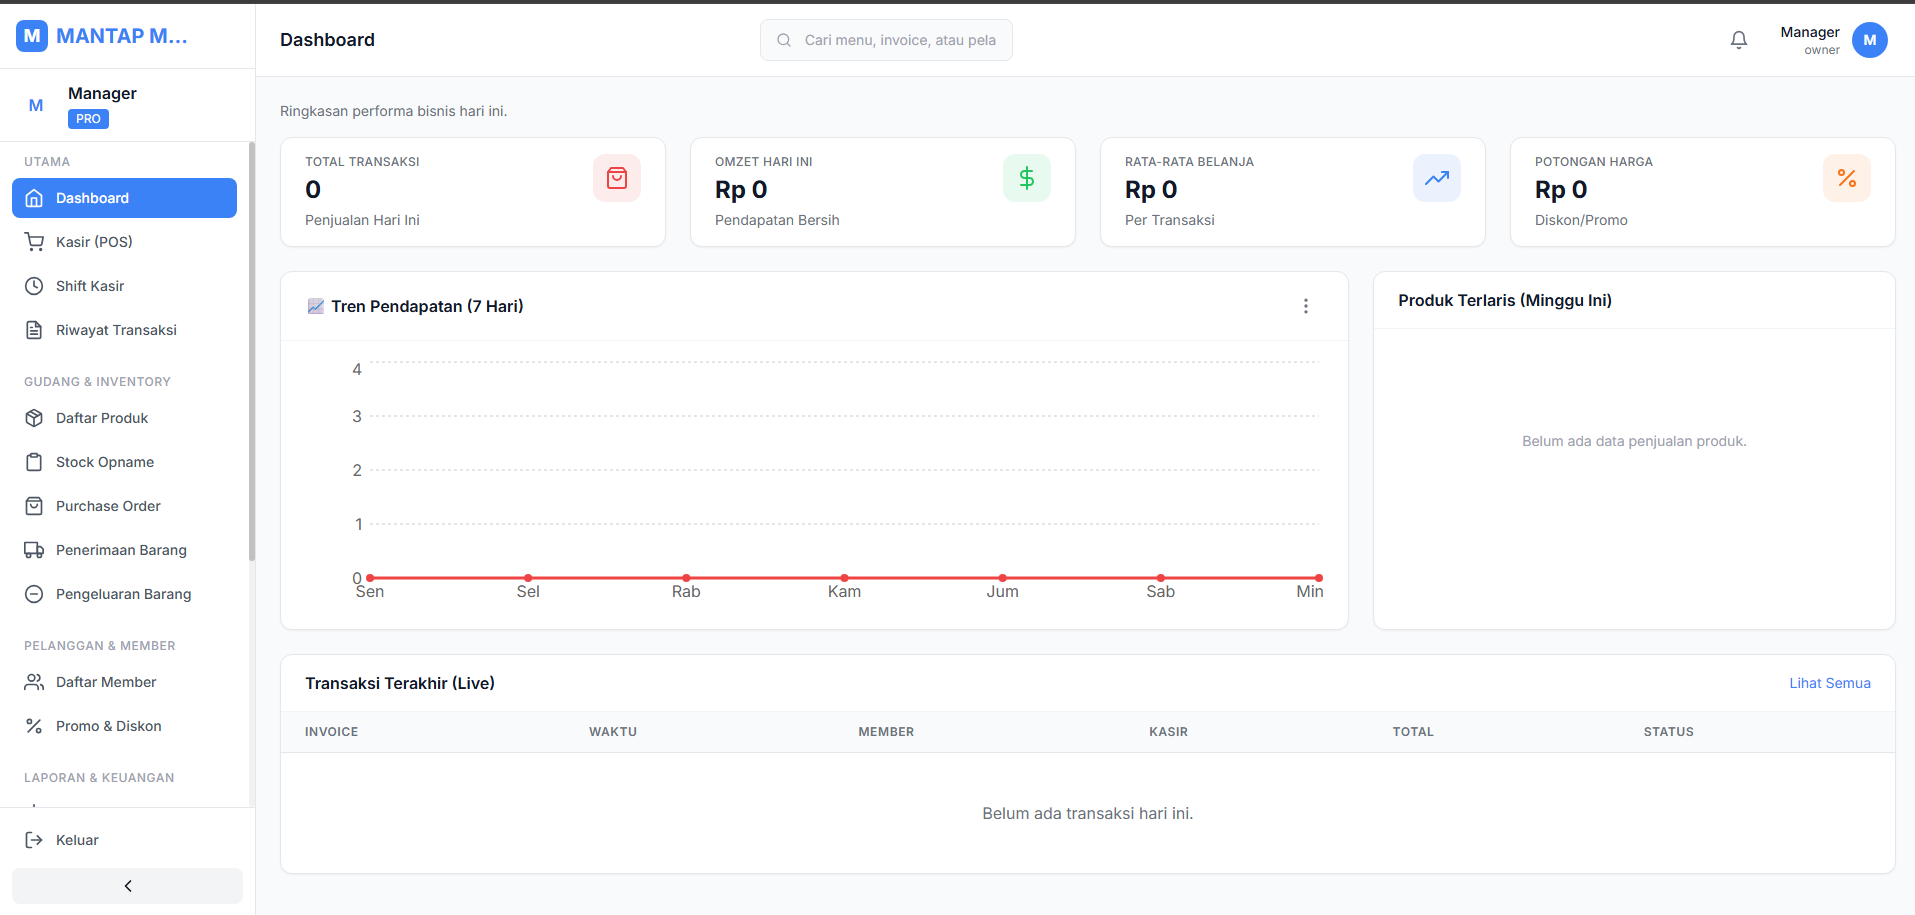Click the trend arrow icon in Rata-Rata Belanja

coord(1437,178)
